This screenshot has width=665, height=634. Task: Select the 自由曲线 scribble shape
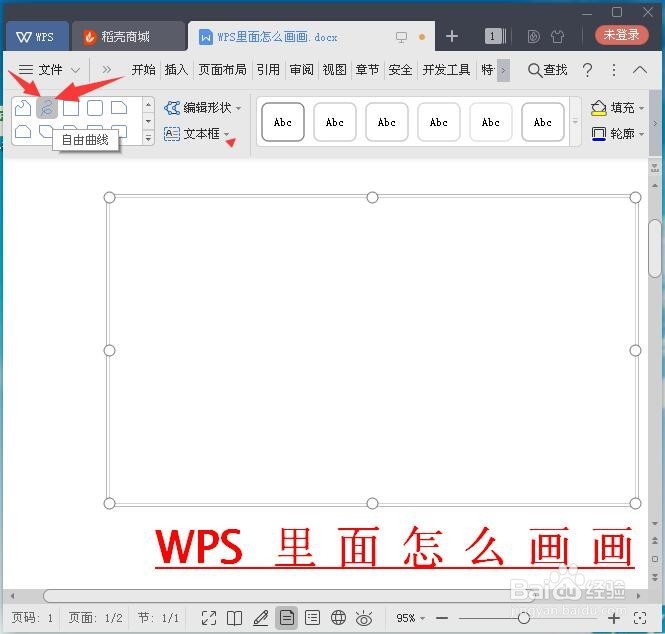pyautogui.click(x=47, y=108)
